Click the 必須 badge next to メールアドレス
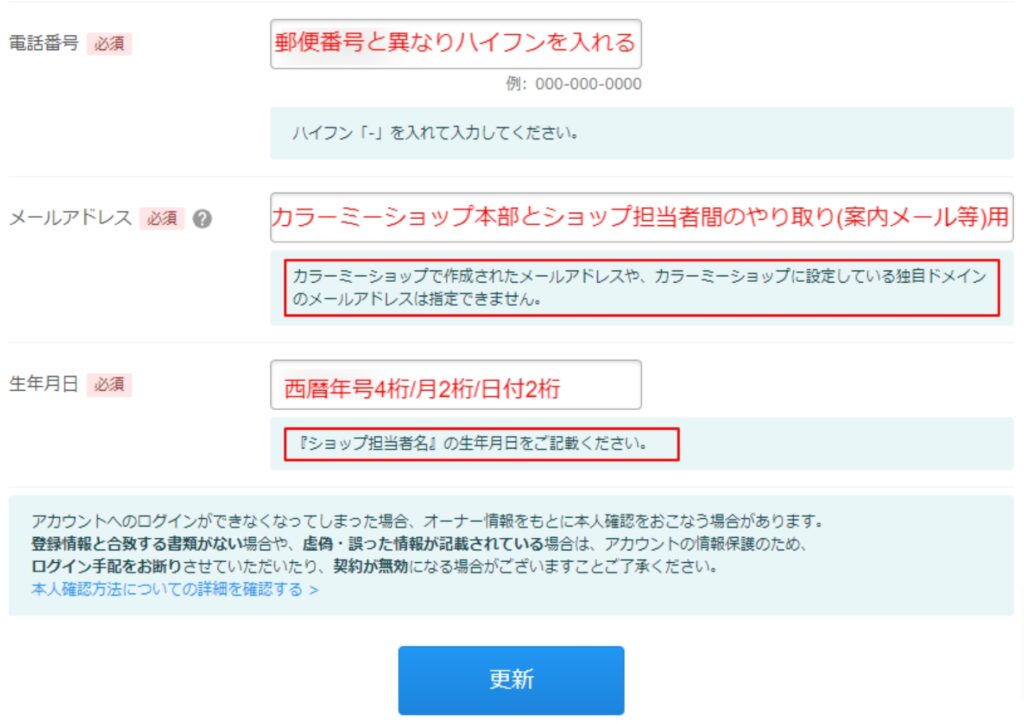The height and width of the screenshot is (724, 1024). tap(161, 218)
